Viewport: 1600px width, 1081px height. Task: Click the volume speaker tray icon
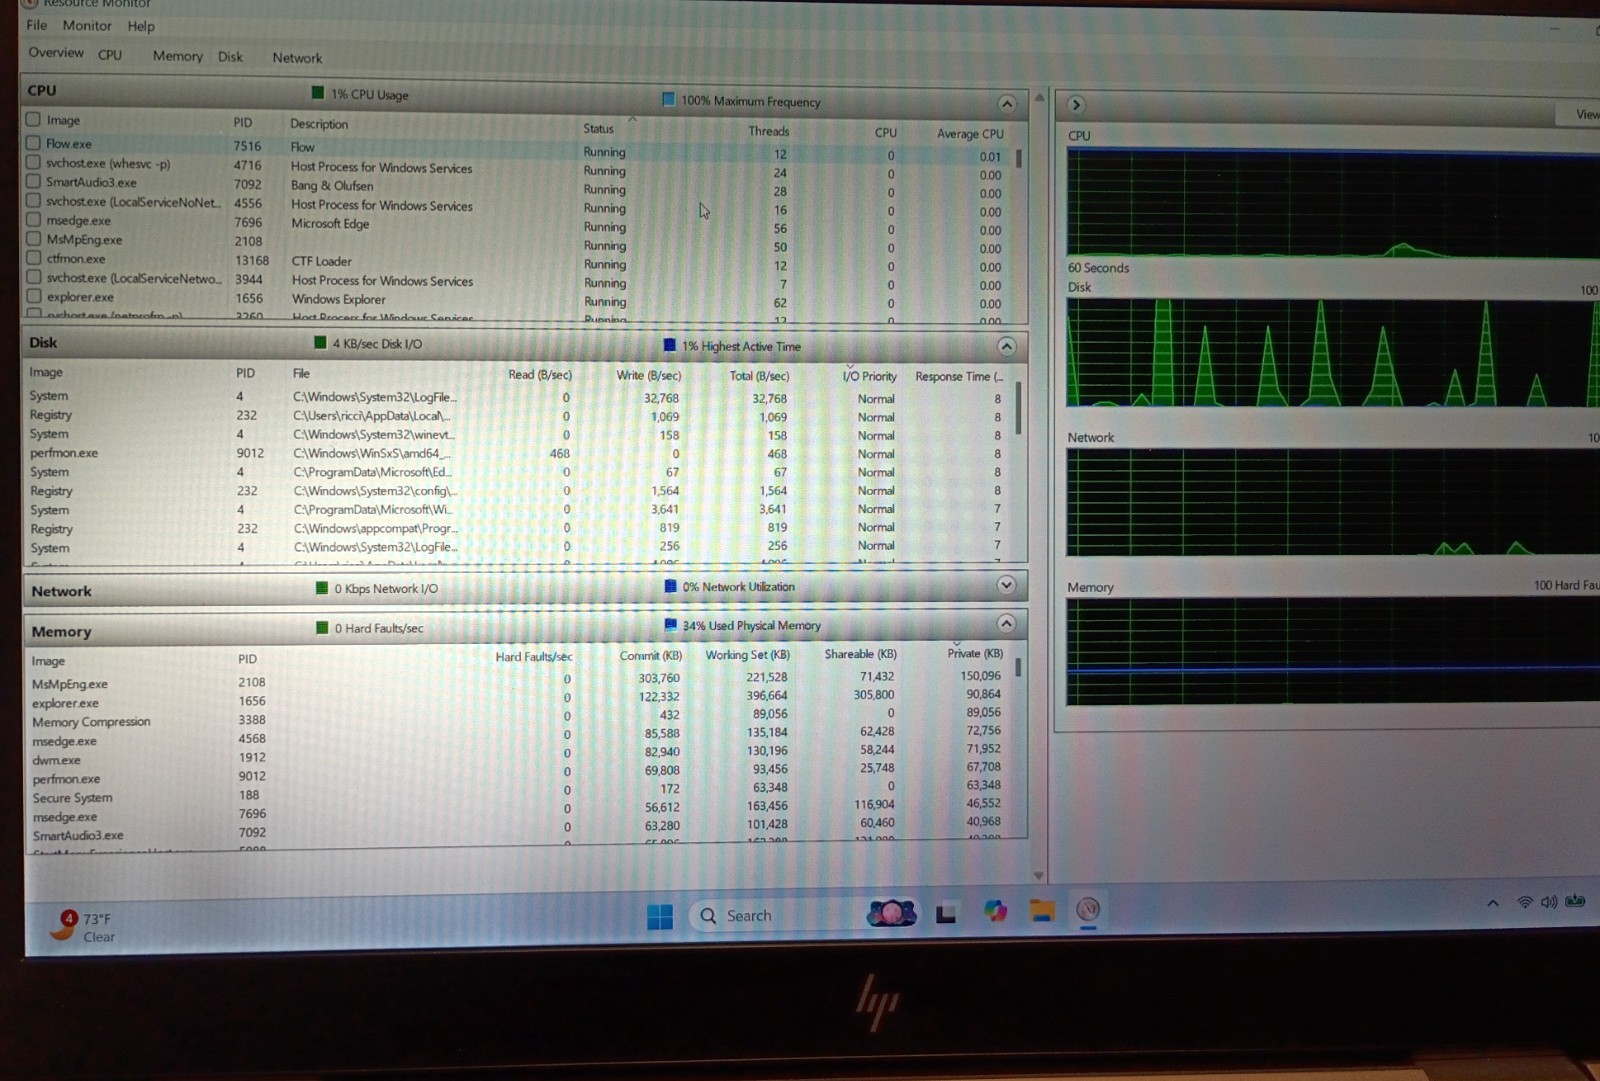click(1549, 902)
